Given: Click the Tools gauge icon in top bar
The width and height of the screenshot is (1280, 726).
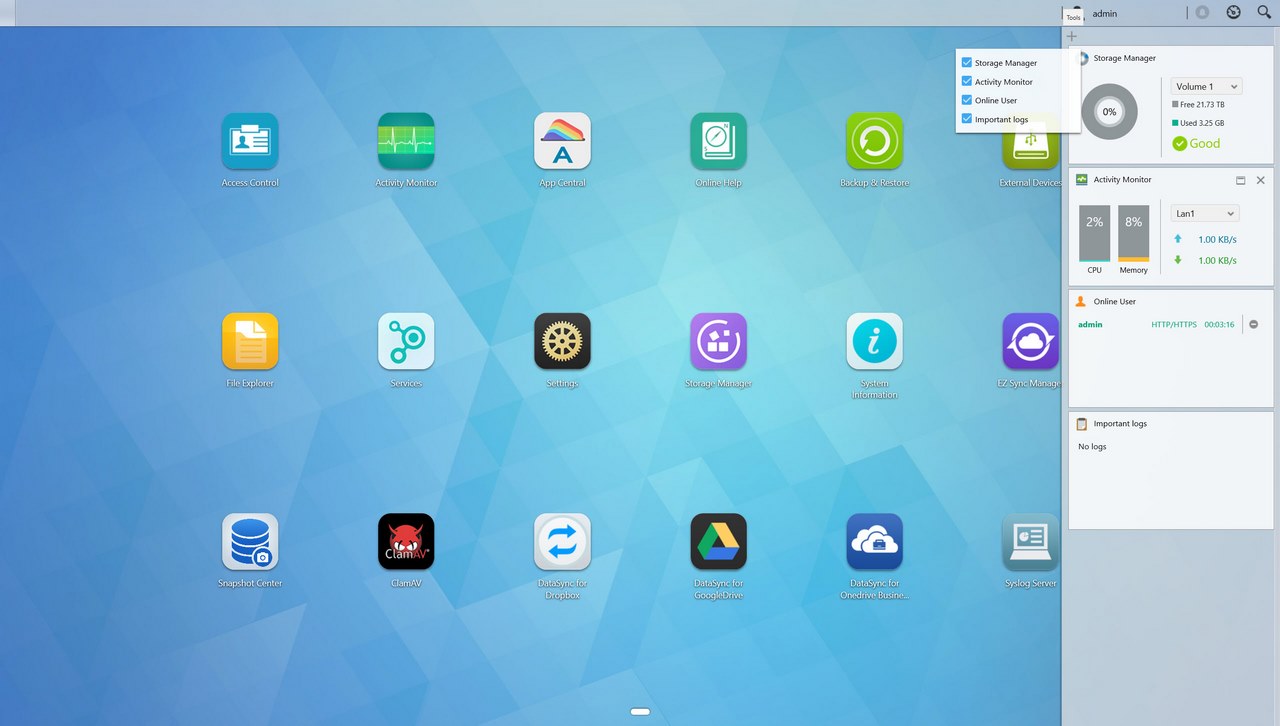Looking at the screenshot, I should tap(1233, 12).
